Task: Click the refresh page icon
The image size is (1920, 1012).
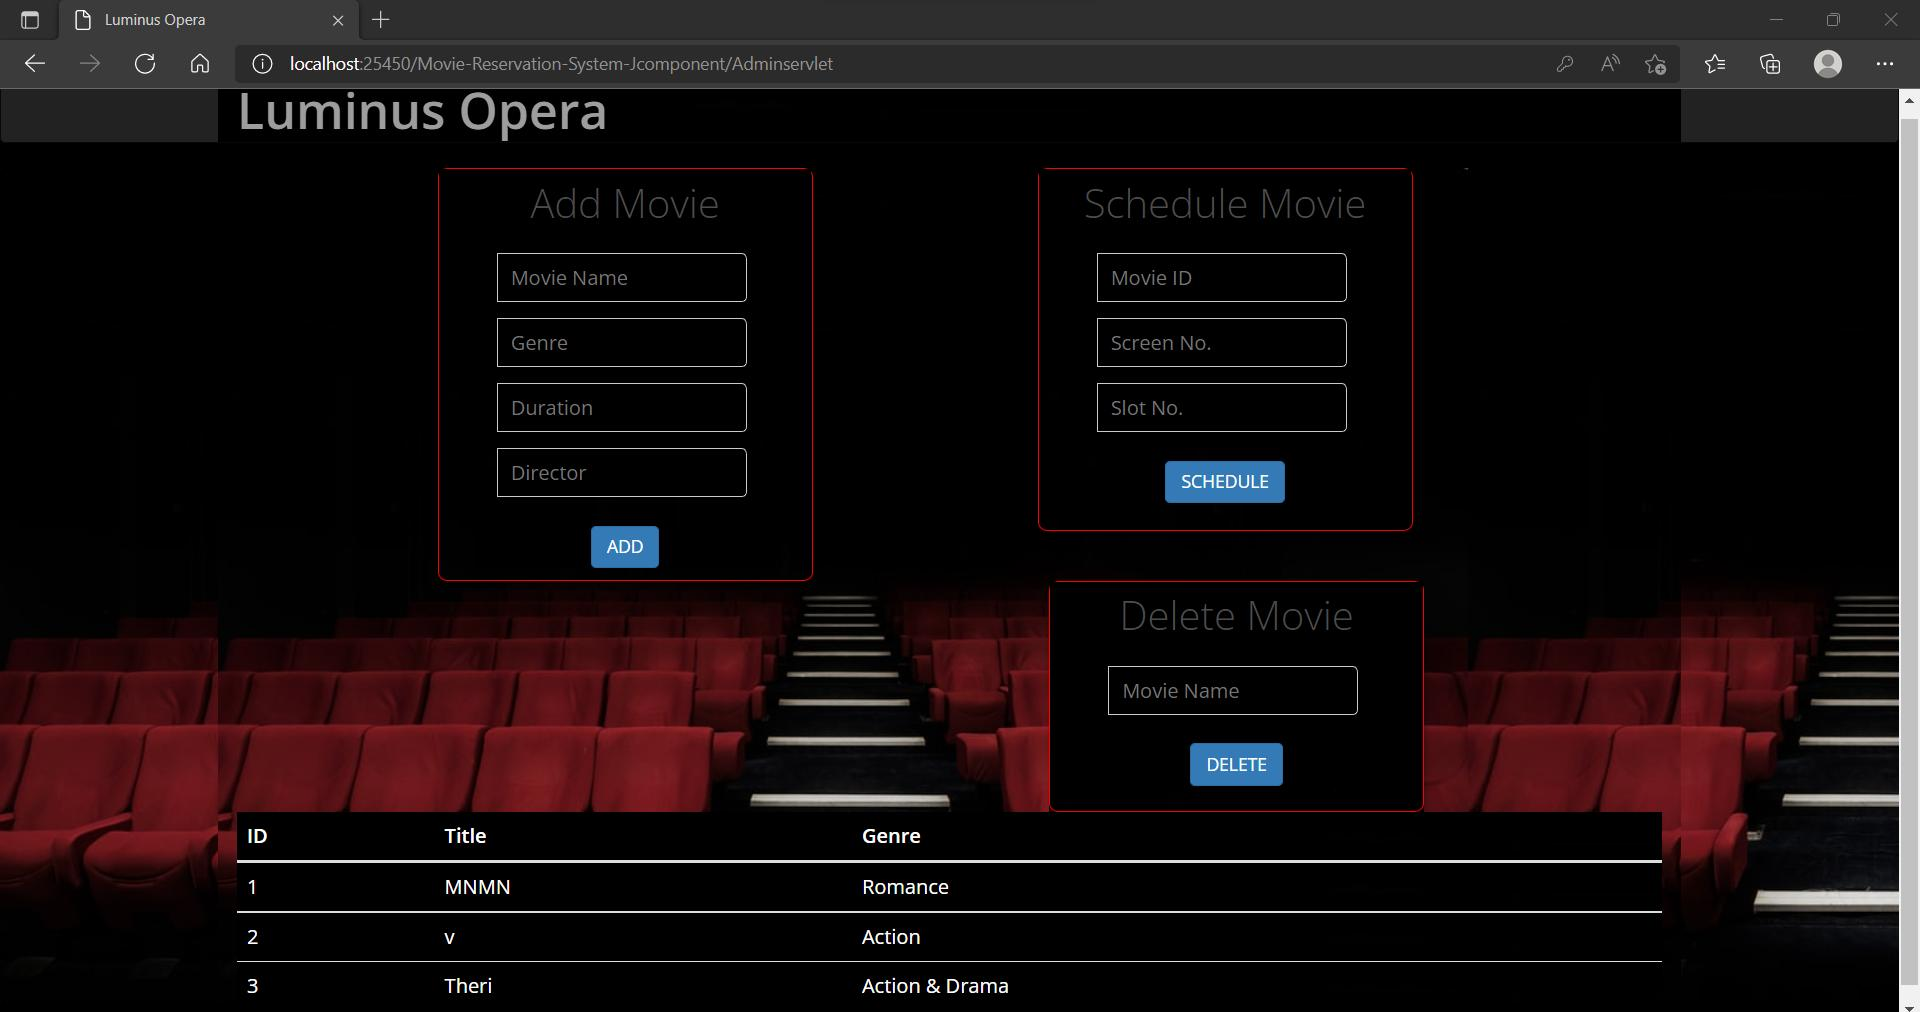Action: pos(145,63)
